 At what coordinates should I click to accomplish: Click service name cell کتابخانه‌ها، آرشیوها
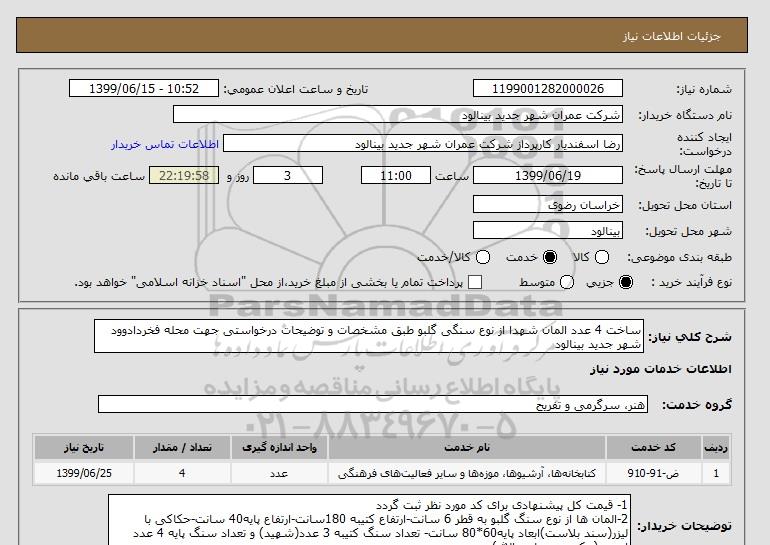467,473
